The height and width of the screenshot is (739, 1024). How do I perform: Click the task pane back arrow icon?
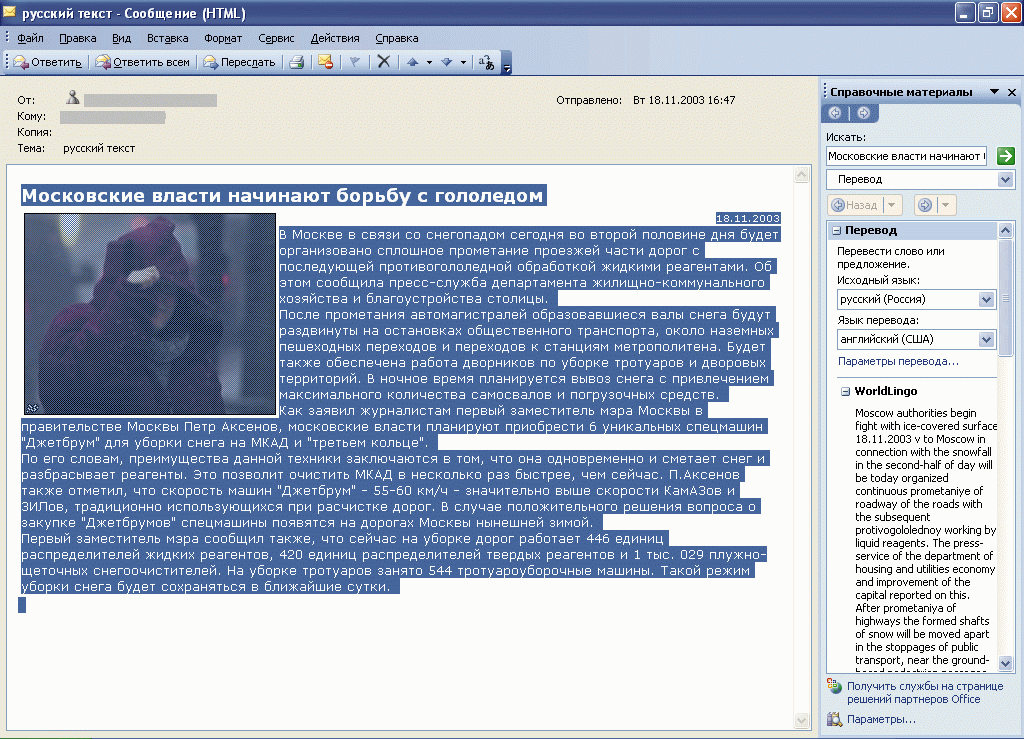pos(835,113)
